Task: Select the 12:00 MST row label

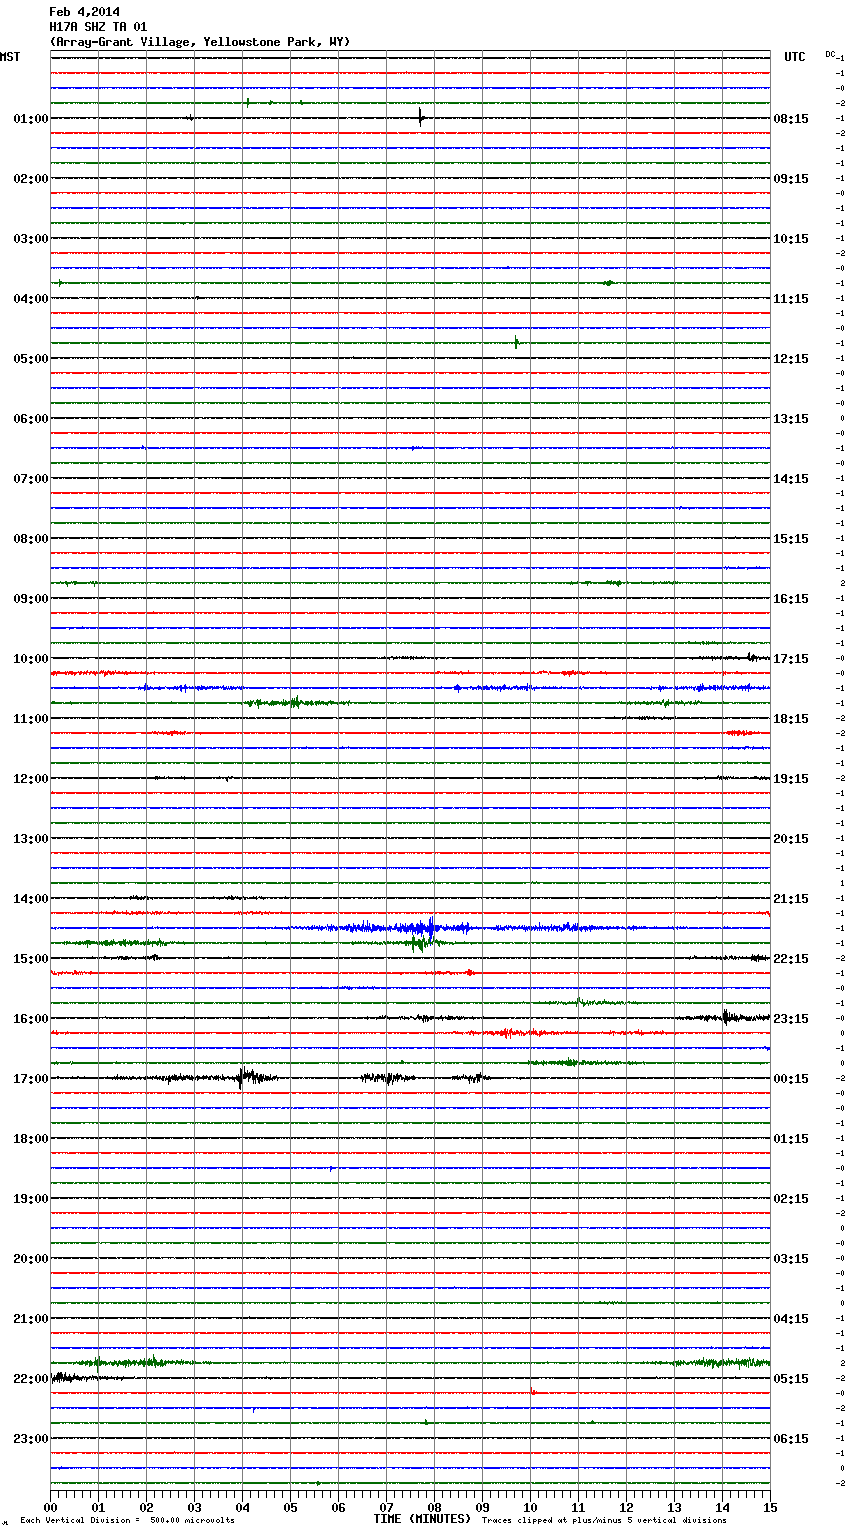Action: pos(30,779)
